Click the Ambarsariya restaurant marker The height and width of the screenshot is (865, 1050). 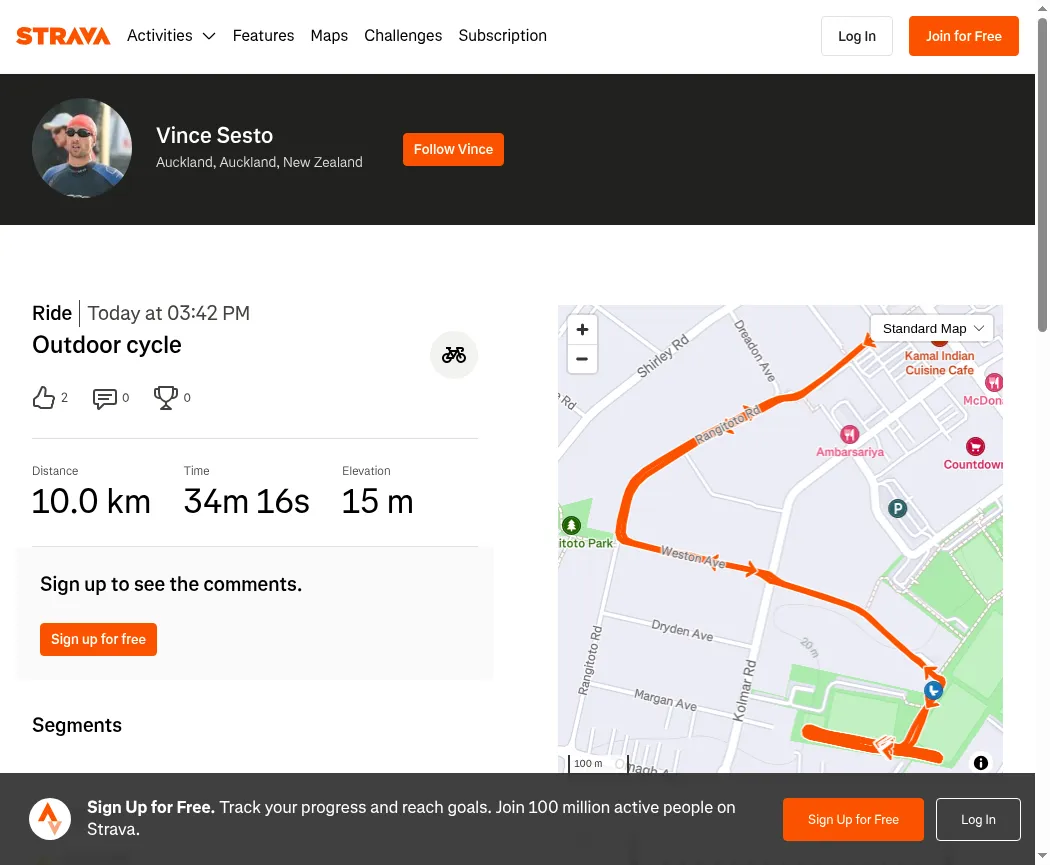pyautogui.click(x=850, y=435)
